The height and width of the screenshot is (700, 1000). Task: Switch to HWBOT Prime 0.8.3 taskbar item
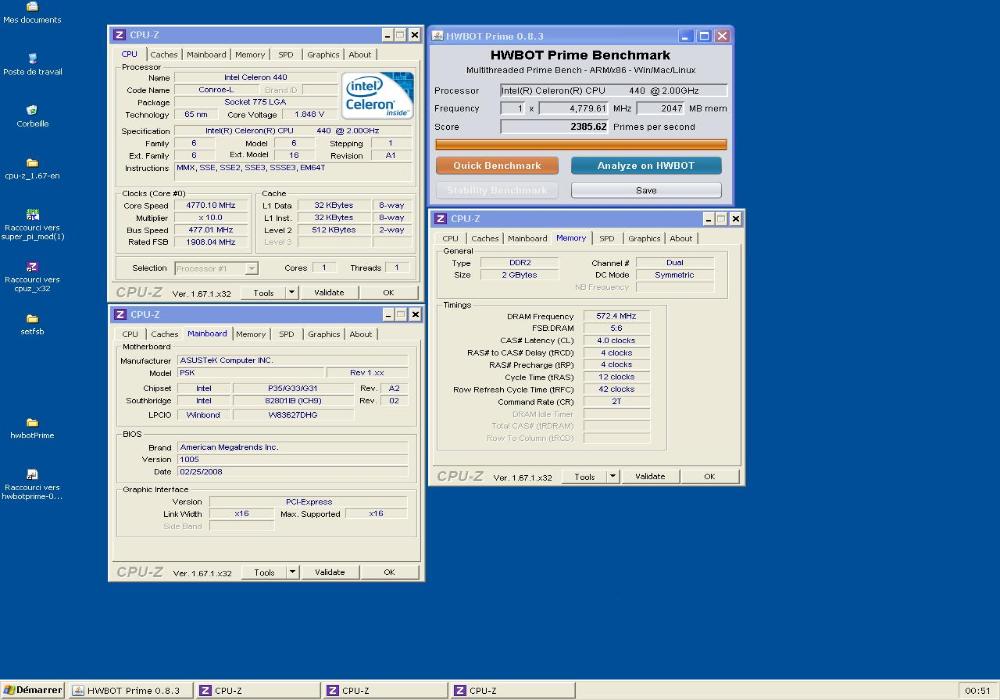pos(131,690)
